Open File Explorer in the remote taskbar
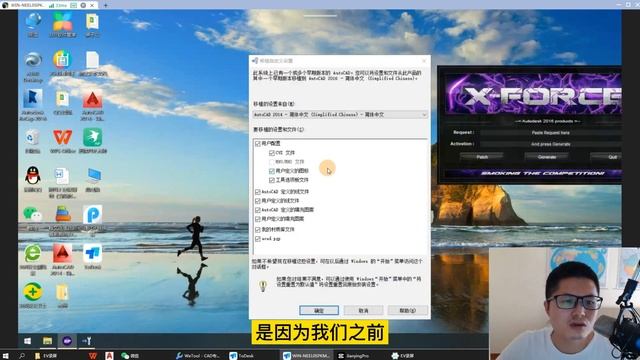This screenshot has width=640, height=360. (47, 341)
